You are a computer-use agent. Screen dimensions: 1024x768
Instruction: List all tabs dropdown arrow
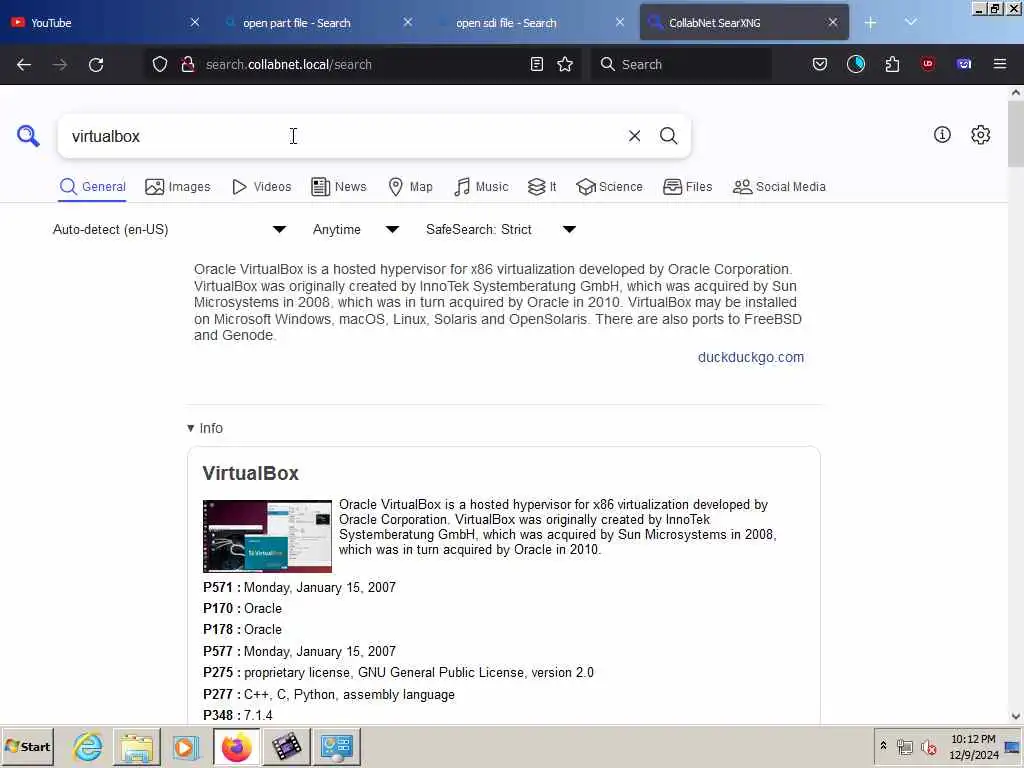pos(910,23)
